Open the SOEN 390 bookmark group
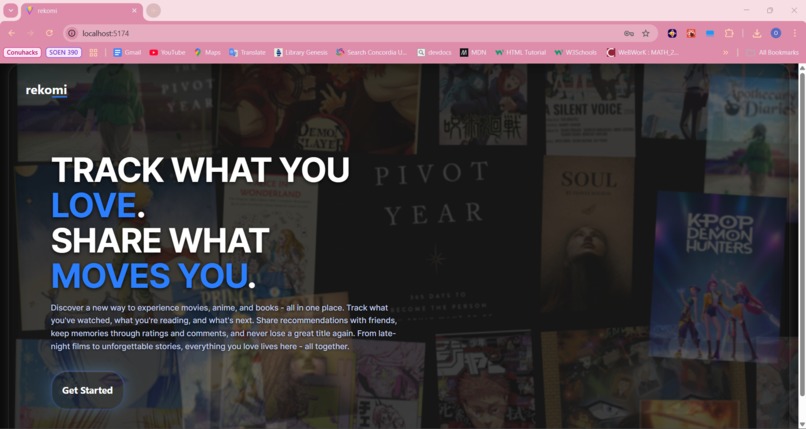 [64, 52]
